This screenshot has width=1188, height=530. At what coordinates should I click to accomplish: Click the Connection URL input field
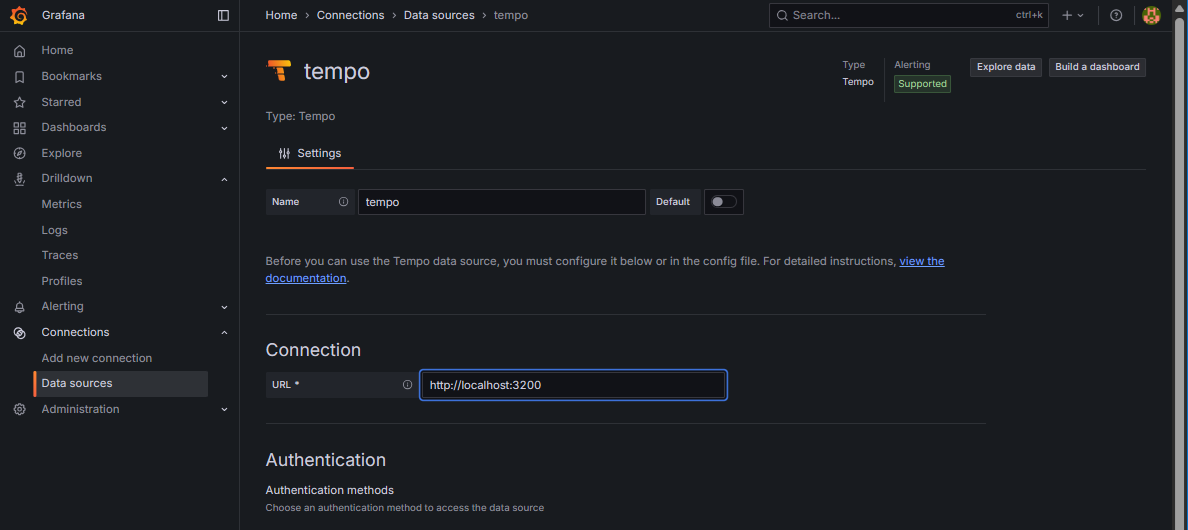click(x=573, y=385)
